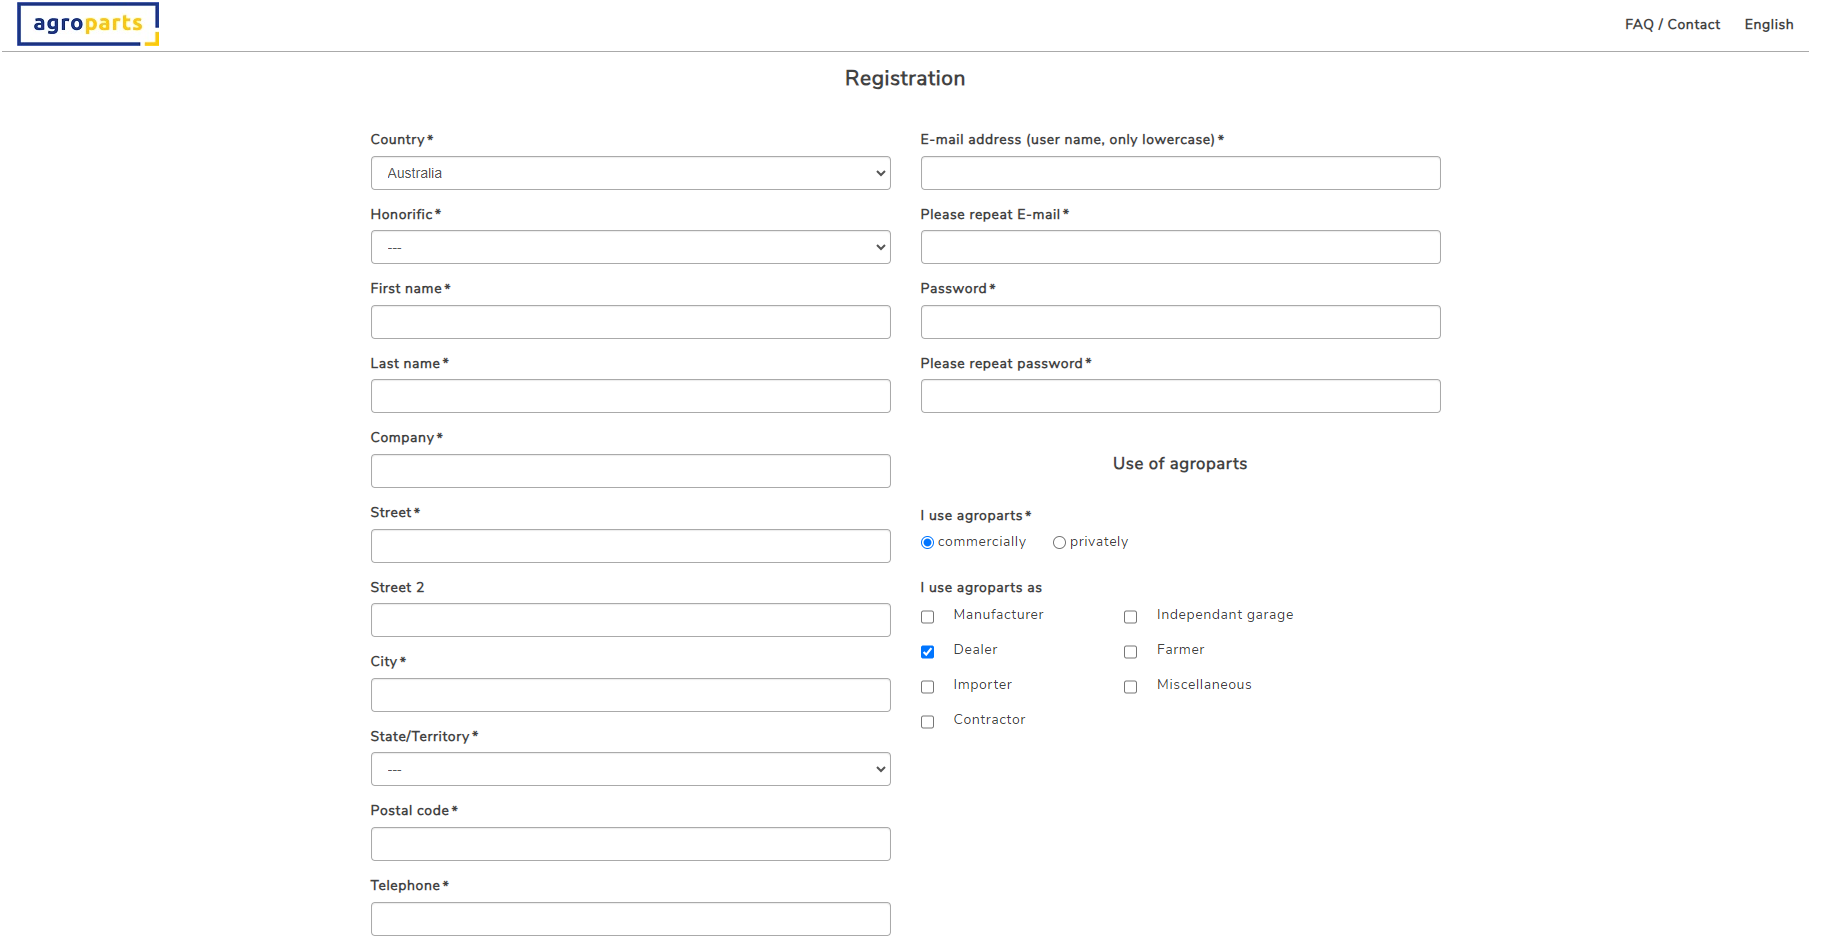The height and width of the screenshot is (946, 1848).
Task: Check the Farmer checkbox
Action: tap(1131, 652)
